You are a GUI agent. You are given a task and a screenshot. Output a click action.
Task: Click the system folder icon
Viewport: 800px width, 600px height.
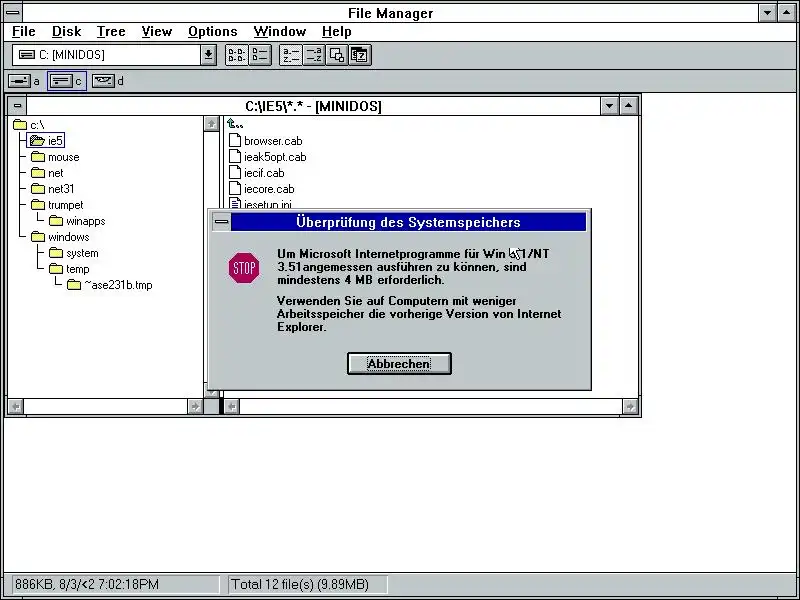pyautogui.click(x=56, y=253)
